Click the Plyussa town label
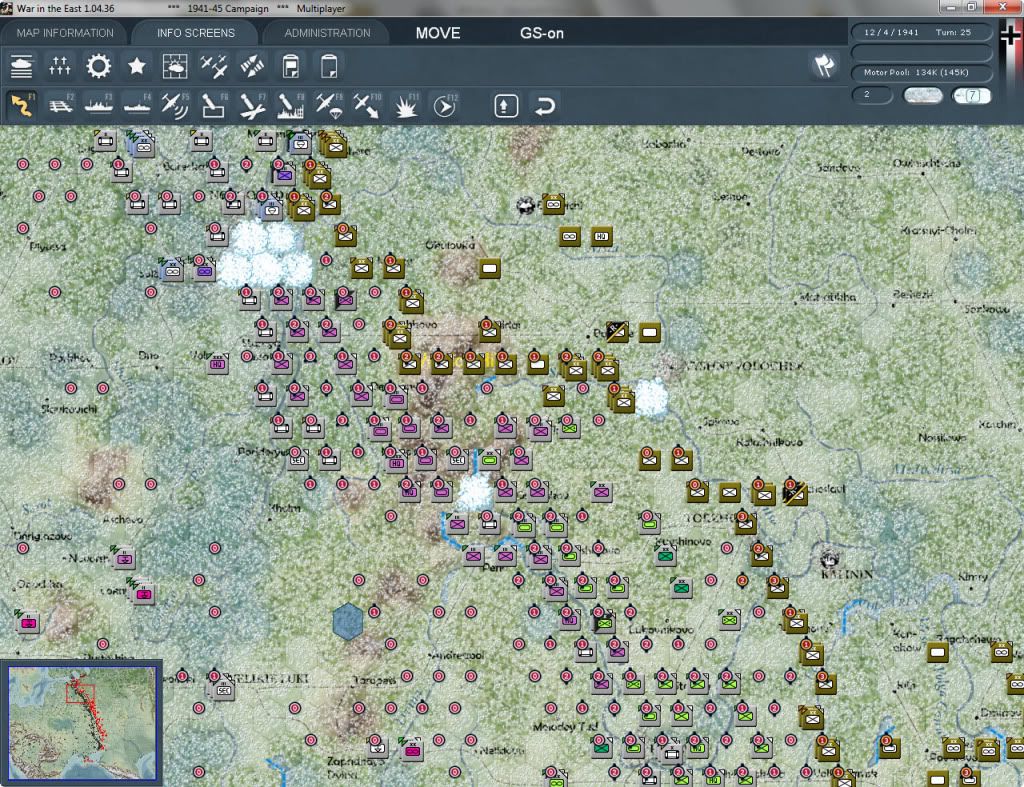 48,247
